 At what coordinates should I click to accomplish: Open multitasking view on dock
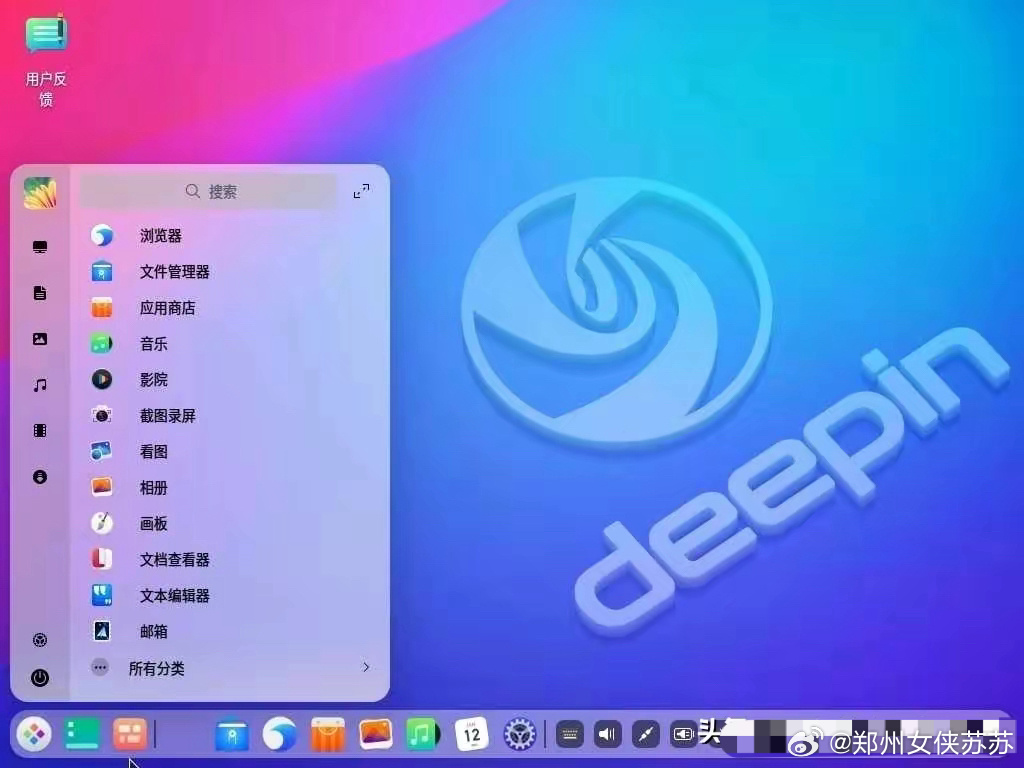point(129,734)
